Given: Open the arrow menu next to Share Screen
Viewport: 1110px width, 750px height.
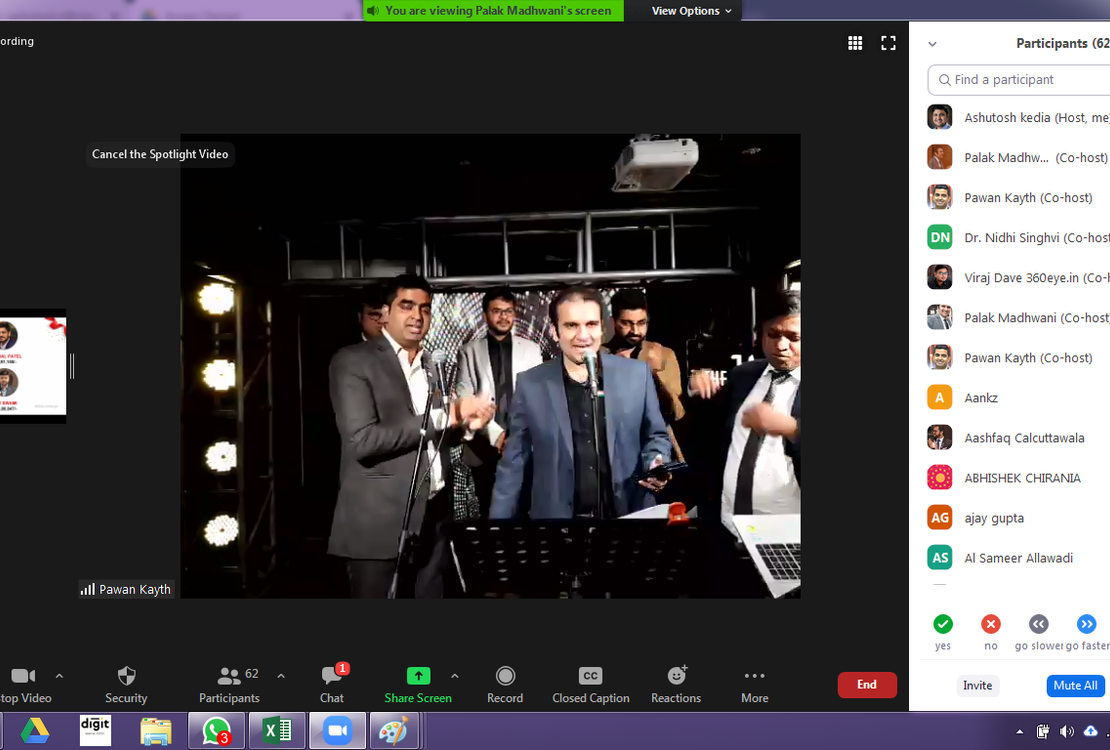Looking at the screenshot, I should [x=455, y=676].
